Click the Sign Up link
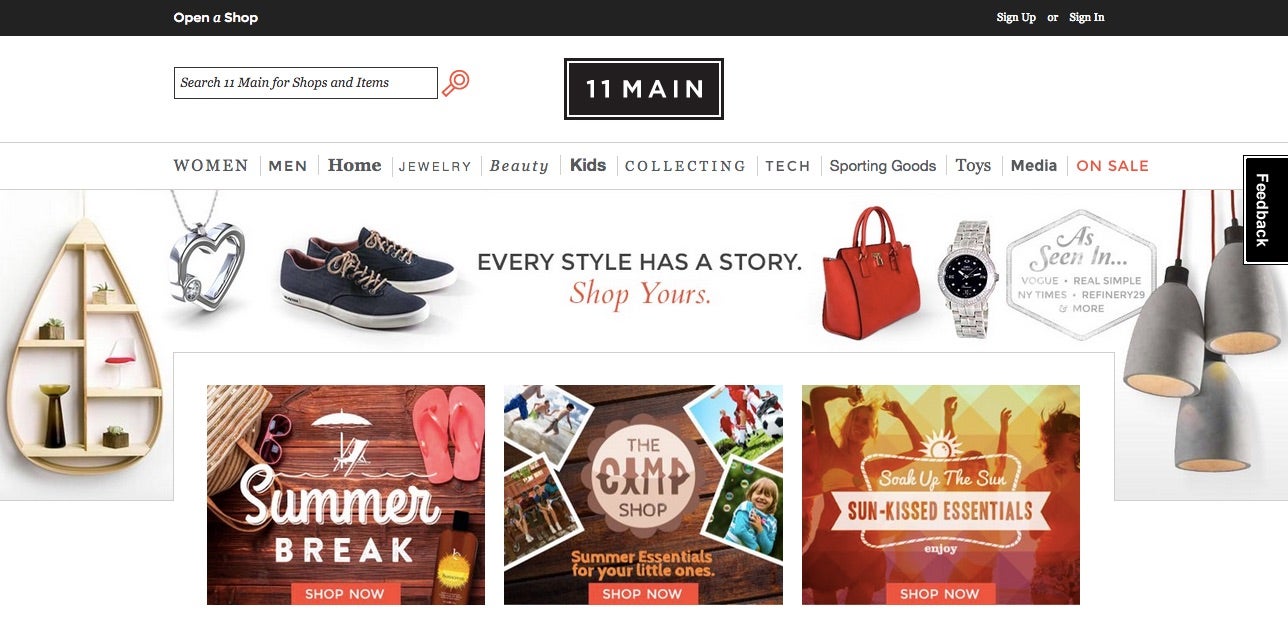The height and width of the screenshot is (643, 1288). pos(1016,17)
